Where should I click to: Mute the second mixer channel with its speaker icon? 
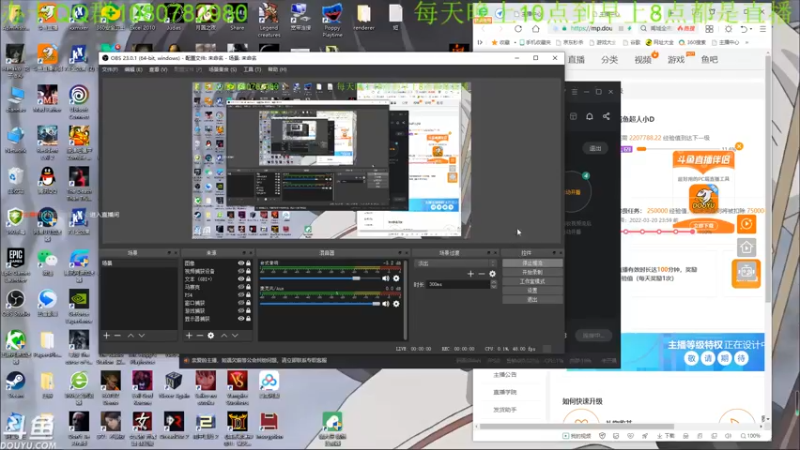pyautogui.click(x=386, y=304)
